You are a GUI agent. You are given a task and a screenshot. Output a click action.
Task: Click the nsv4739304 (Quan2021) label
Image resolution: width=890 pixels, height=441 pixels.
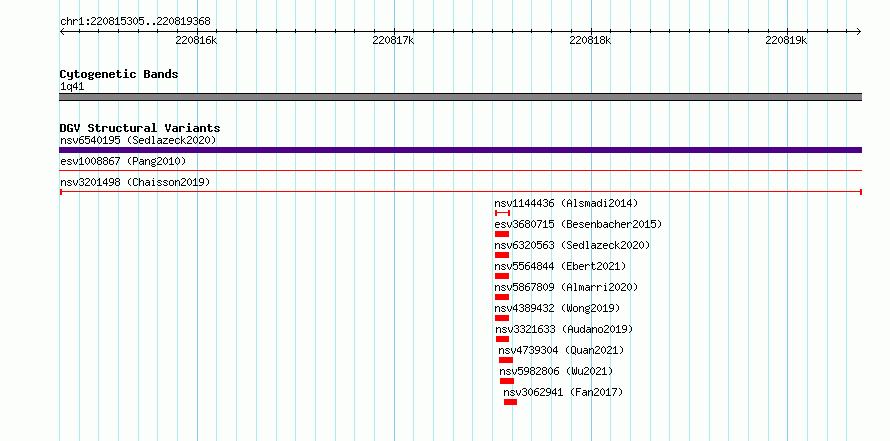[x=561, y=350]
